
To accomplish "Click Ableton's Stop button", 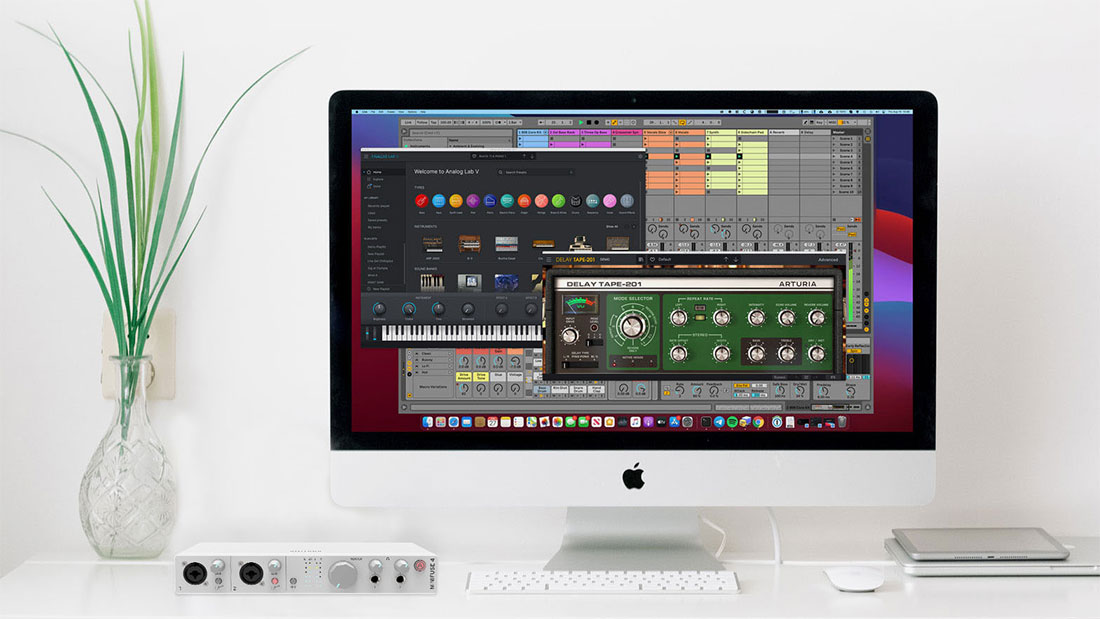I will tap(589, 122).
